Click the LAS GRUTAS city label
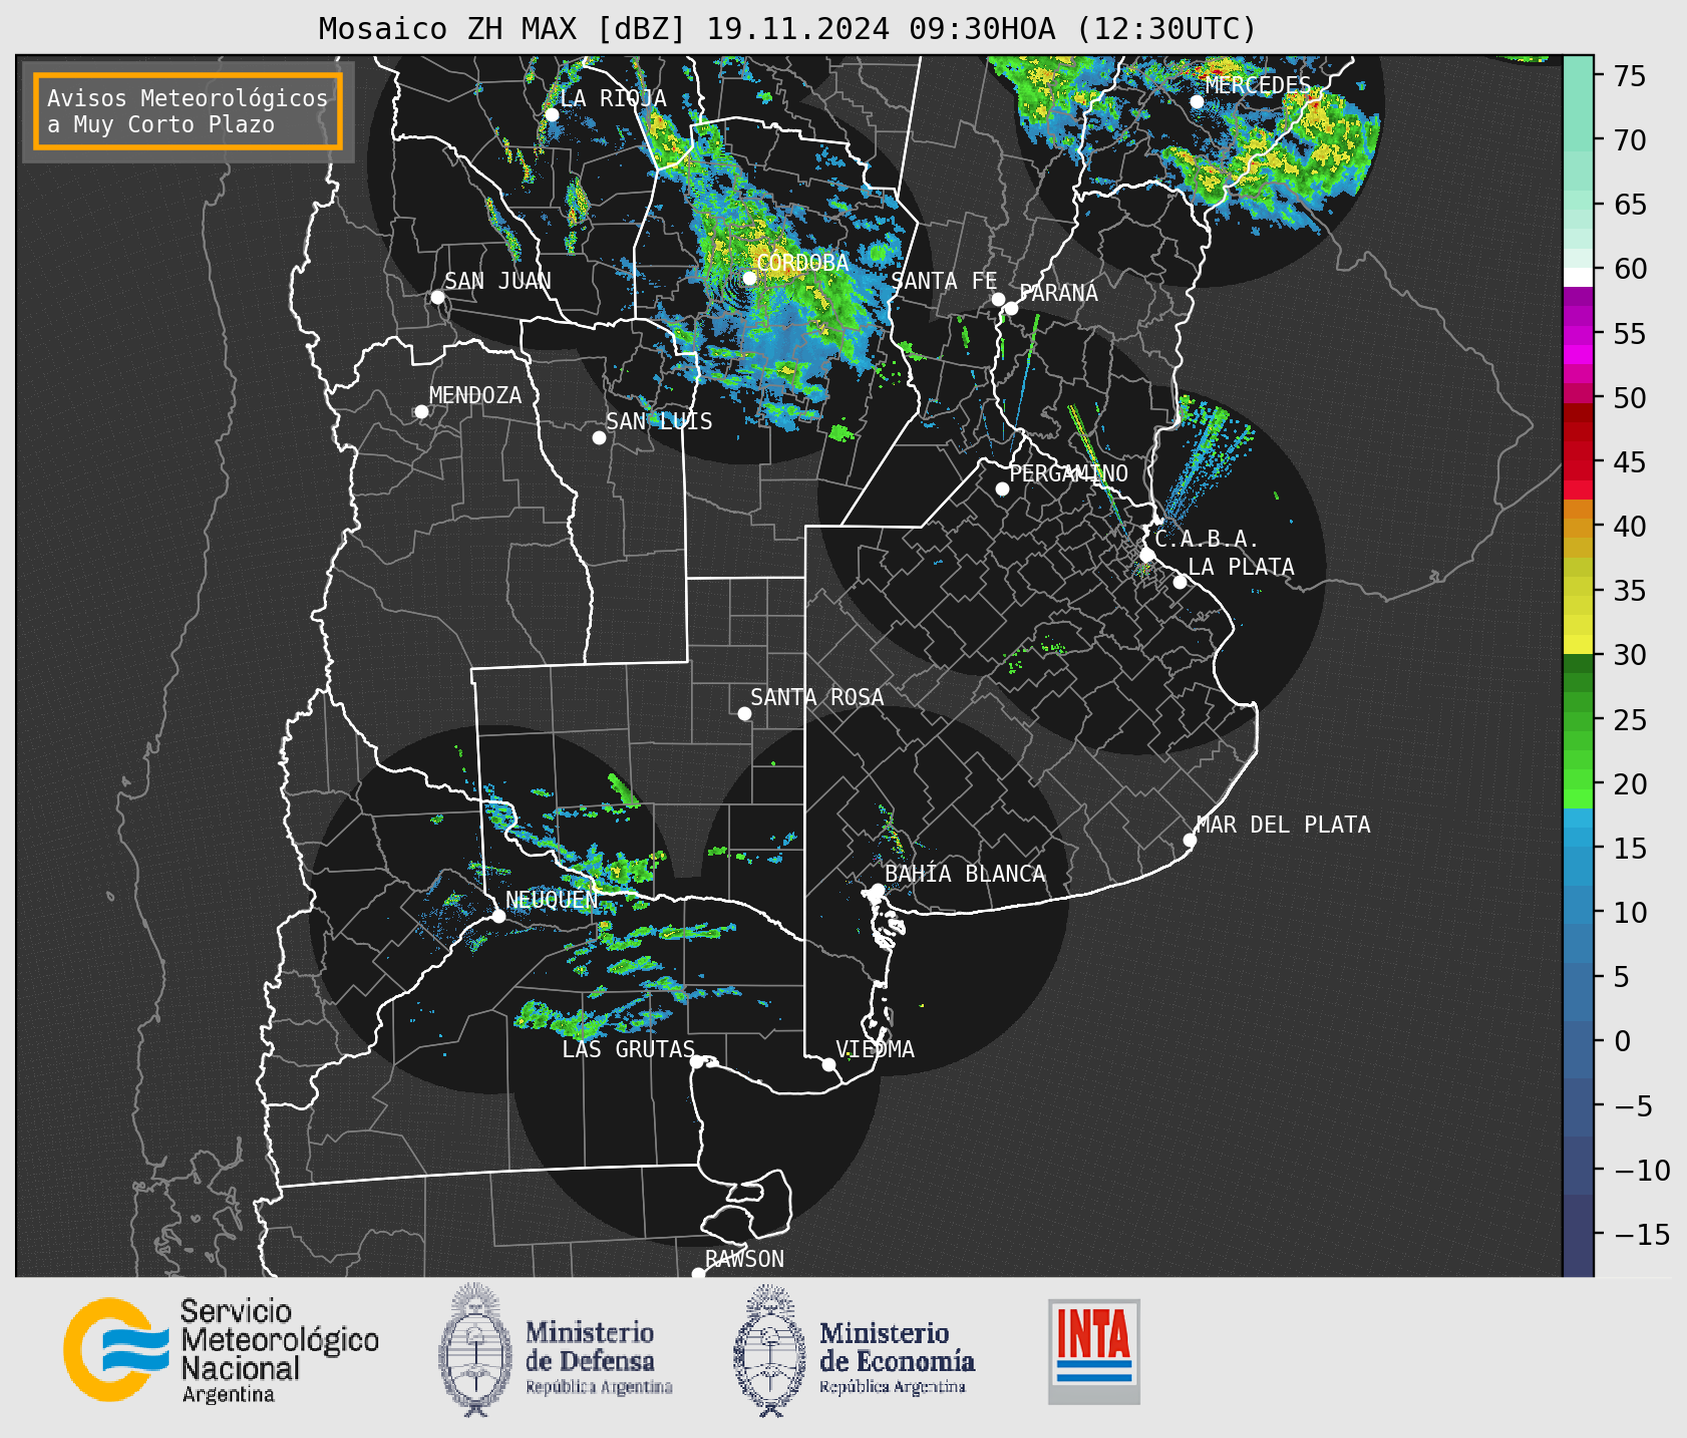This screenshot has width=1687, height=1438. (x=628, y=1049)
